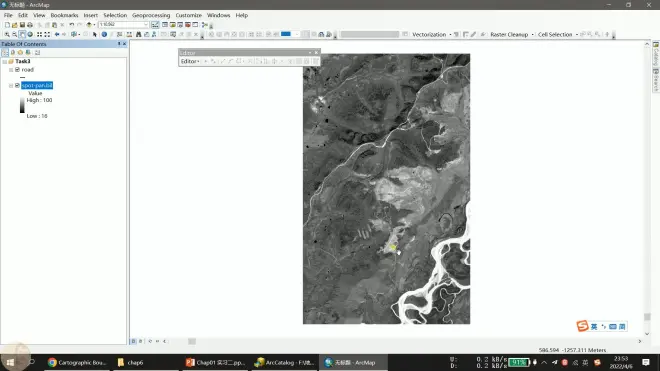The height and width of the screenshot is (371, 660).
Task: Switch TOC to List By Selection
Action: [28, 53]
